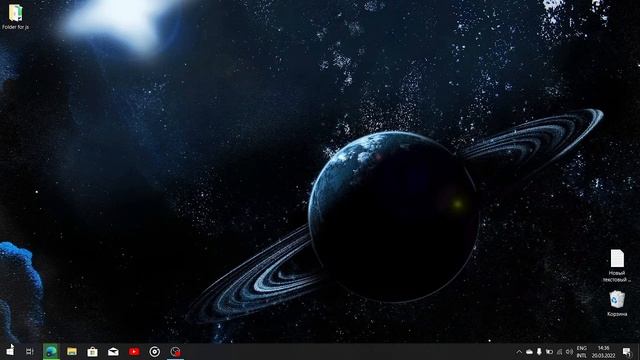Image resolution: width=640 pixels, height=360 pixels.
Task: Select the 'Folder for js' desktop folder
Action: pyautogui.click(x=16, y=17)
